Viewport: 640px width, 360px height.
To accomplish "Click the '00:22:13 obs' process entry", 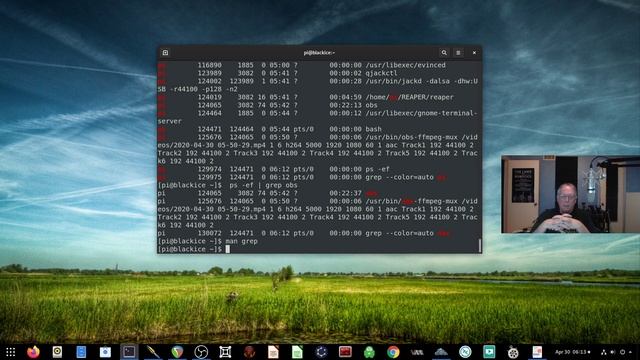I will pyautogui.click(x=353, y=105).
